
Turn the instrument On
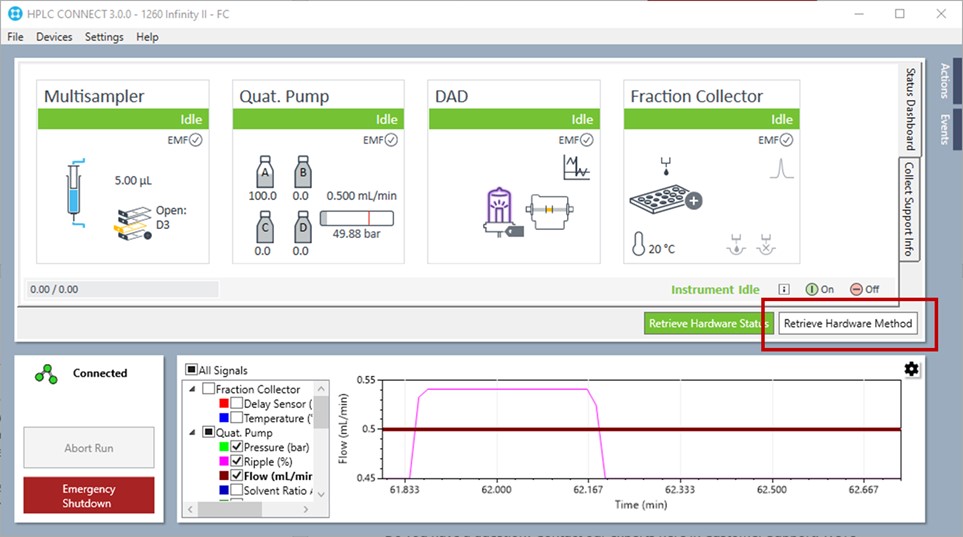[x=819, y=289]
